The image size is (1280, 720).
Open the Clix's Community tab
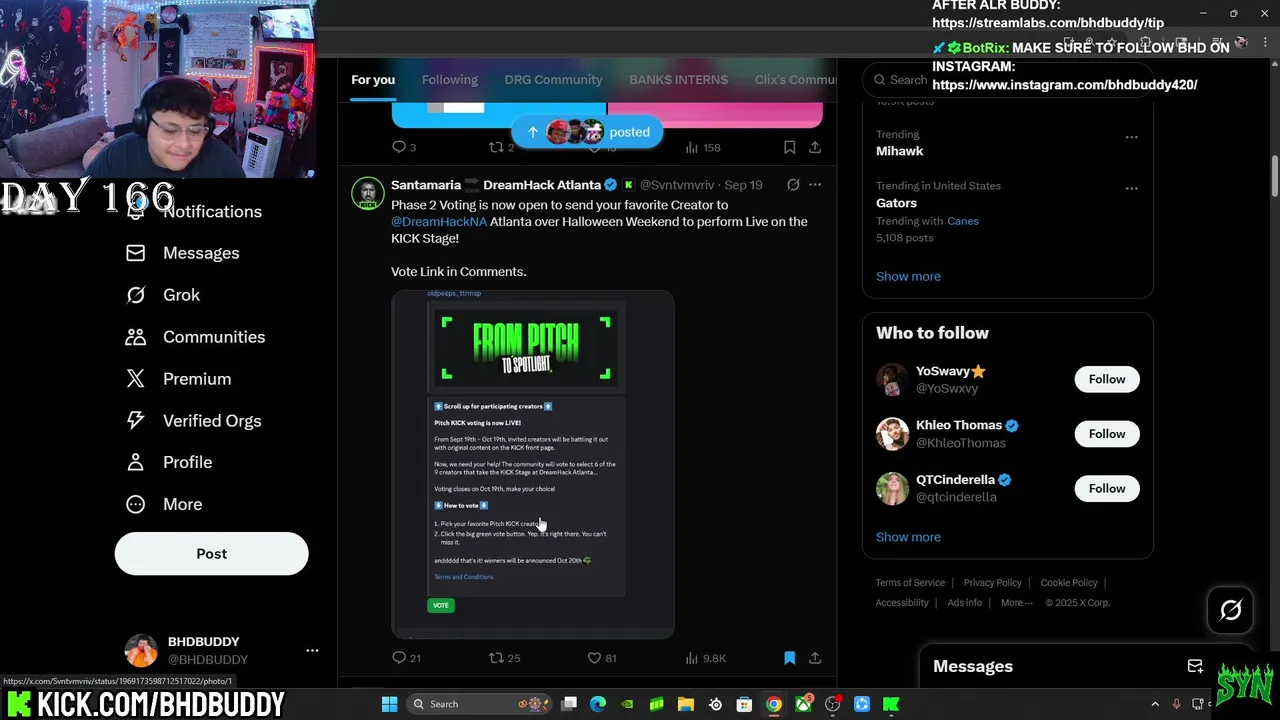pyautogui.click(x=796, y=80)
